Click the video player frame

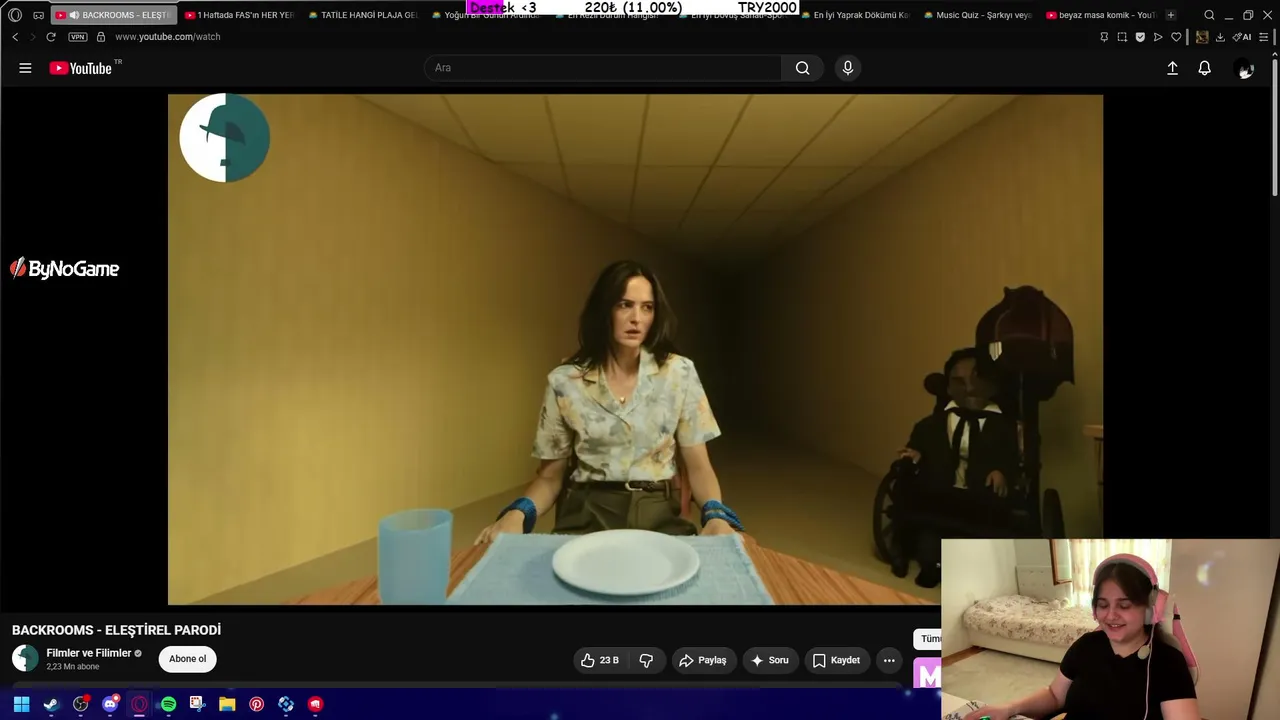(x=635, y=349)
